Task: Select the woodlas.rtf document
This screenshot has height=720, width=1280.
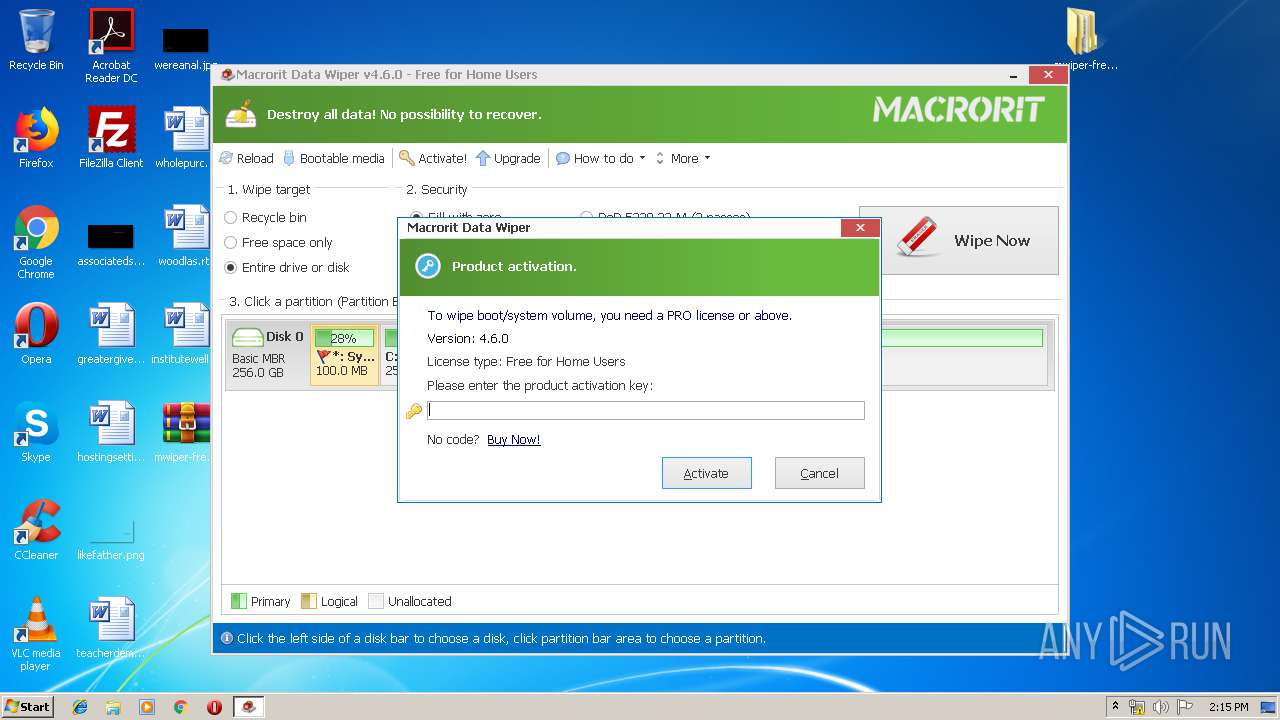Action: (x=185, y=236)
